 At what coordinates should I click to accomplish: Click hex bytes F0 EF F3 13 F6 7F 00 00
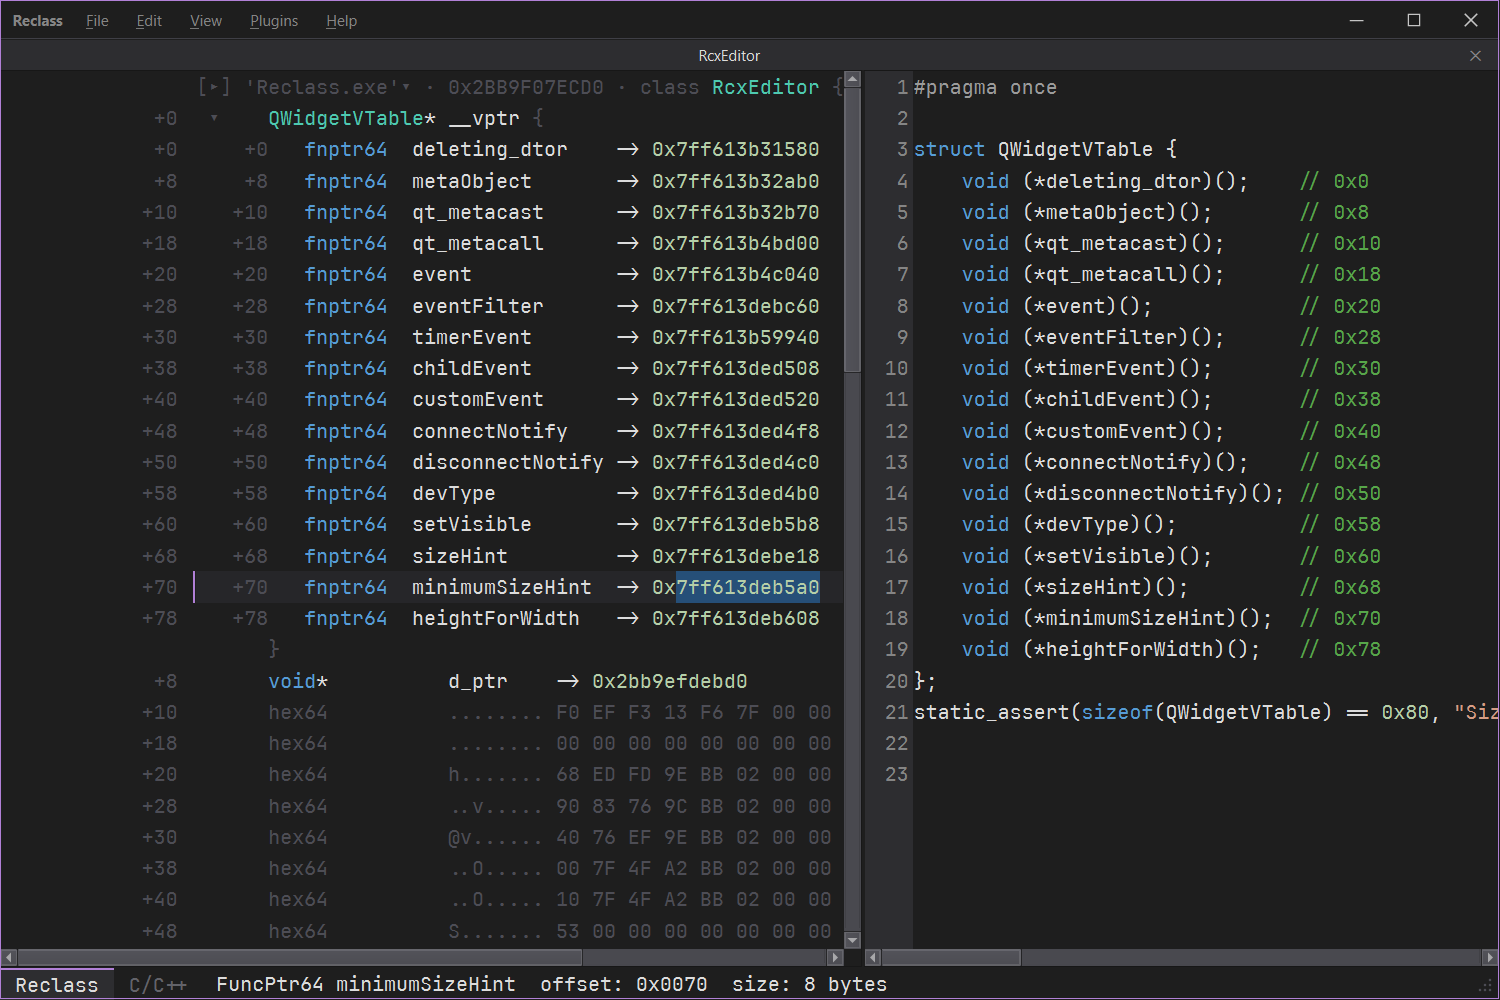pyautogui.click(x=694, y=712)
